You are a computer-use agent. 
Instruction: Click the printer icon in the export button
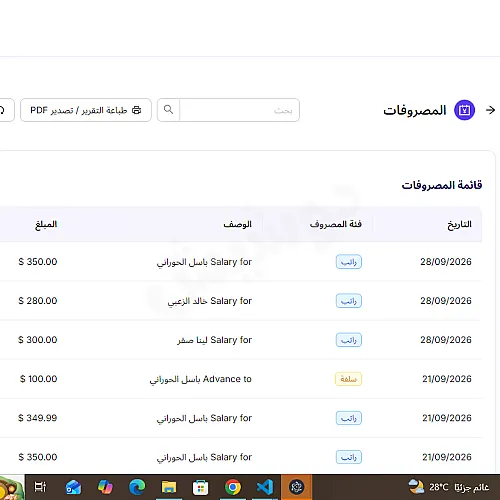(x=137, y=110)
